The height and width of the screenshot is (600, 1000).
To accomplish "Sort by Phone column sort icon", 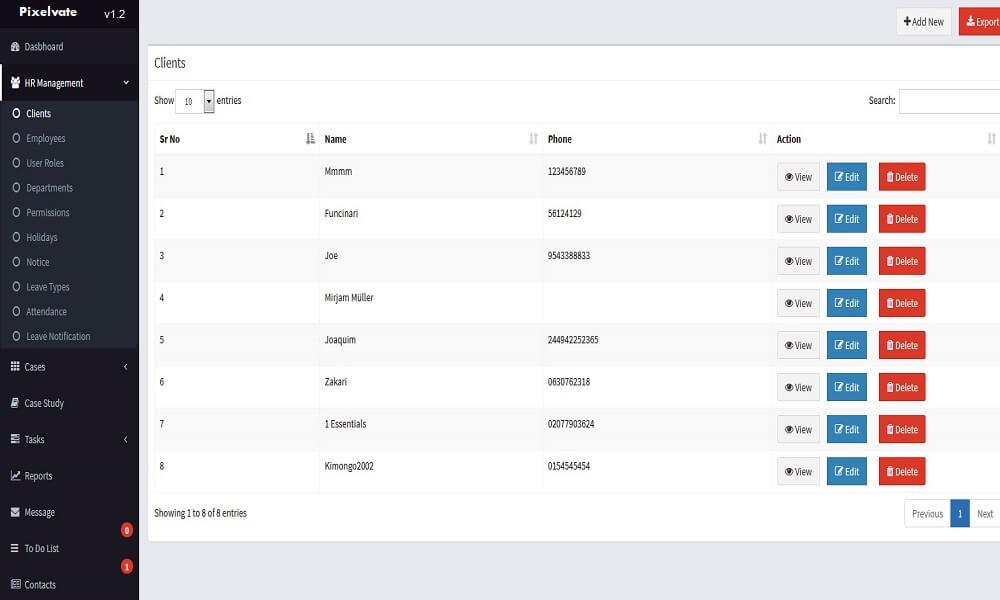I will (763, 139).
